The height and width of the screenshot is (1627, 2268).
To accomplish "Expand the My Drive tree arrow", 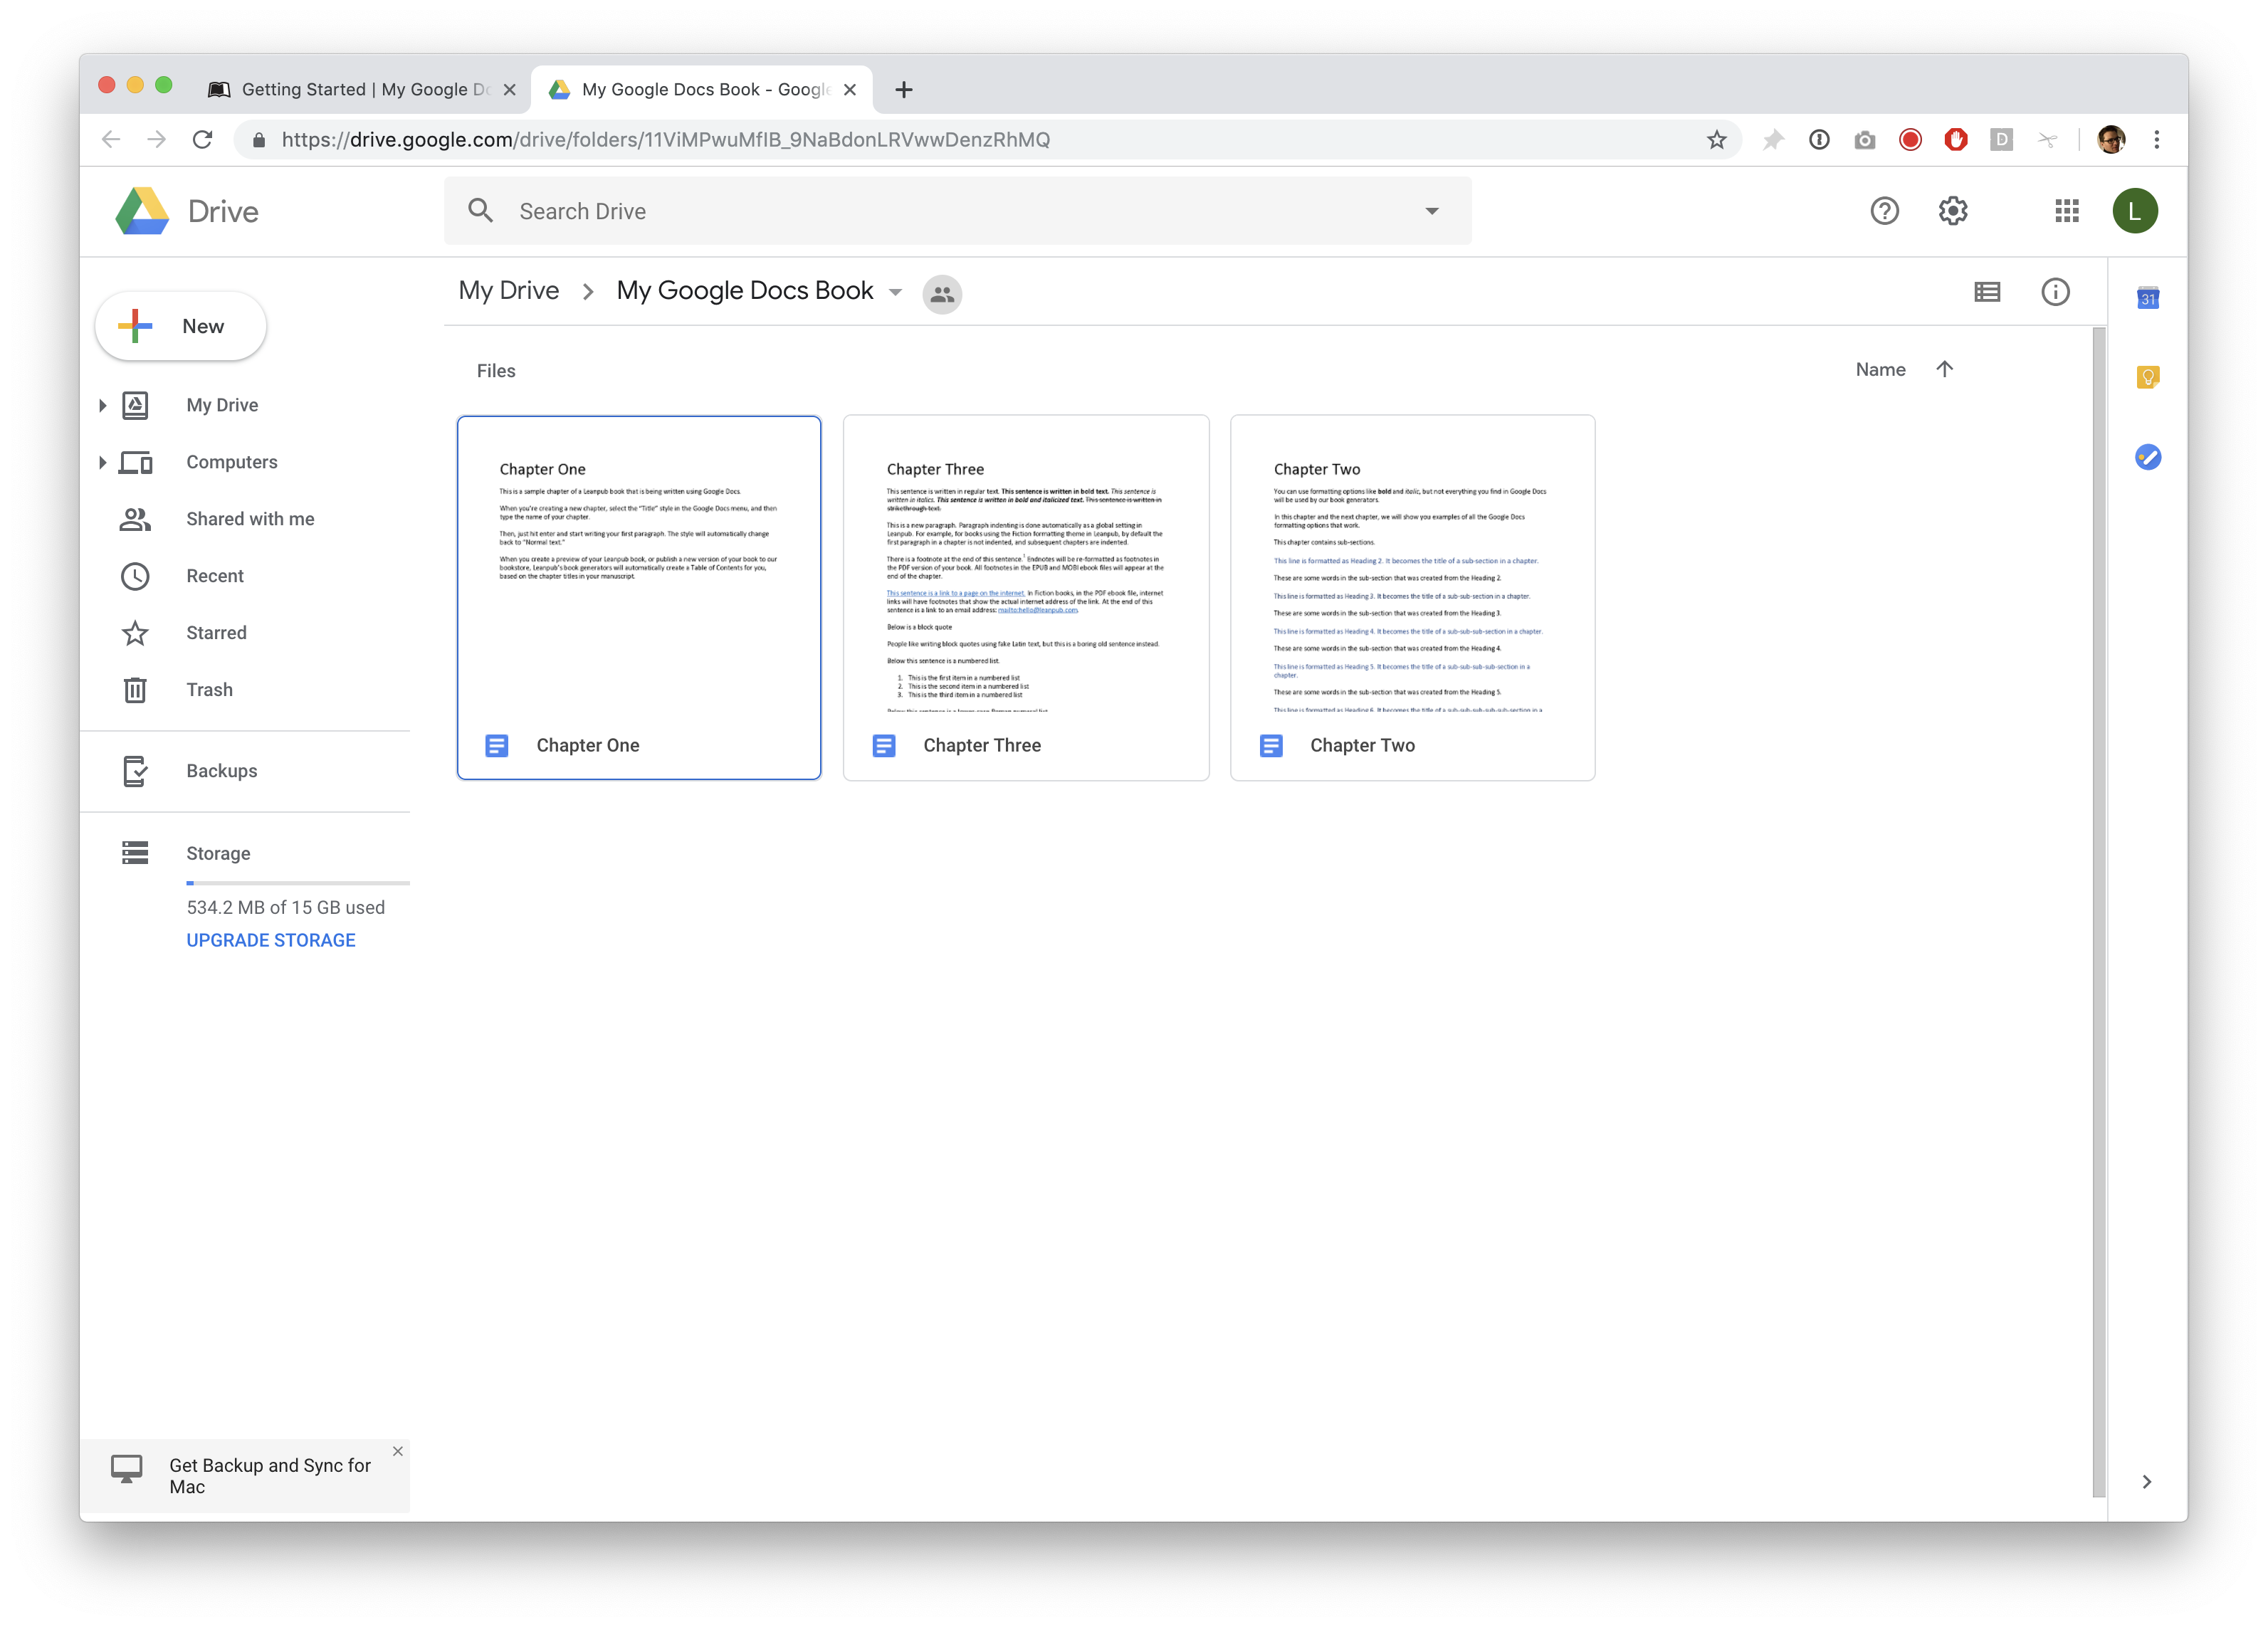I will pyautogui.click(x=102, y=405).
